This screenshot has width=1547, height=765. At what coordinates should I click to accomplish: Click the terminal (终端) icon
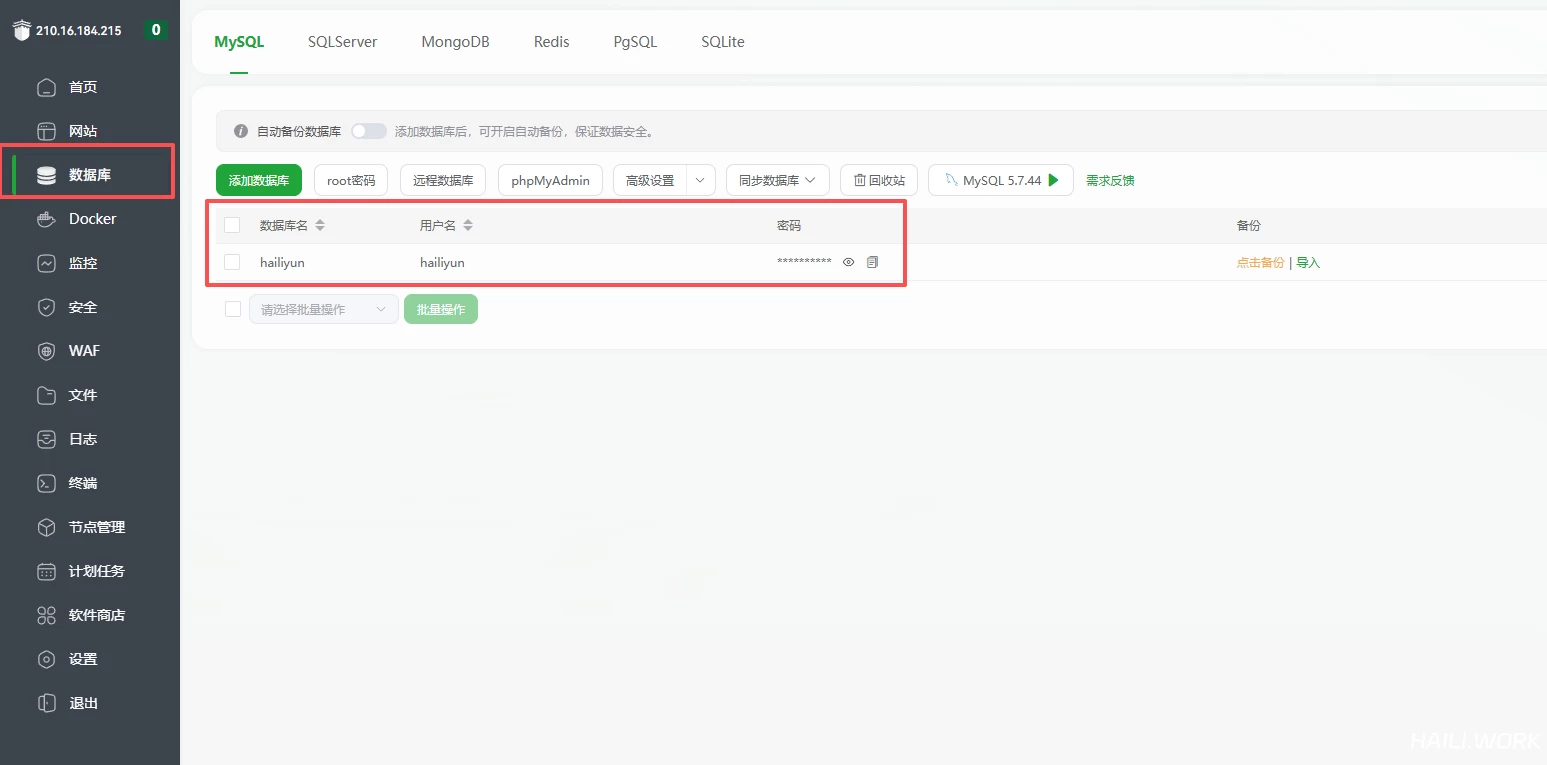coord(46,483)
